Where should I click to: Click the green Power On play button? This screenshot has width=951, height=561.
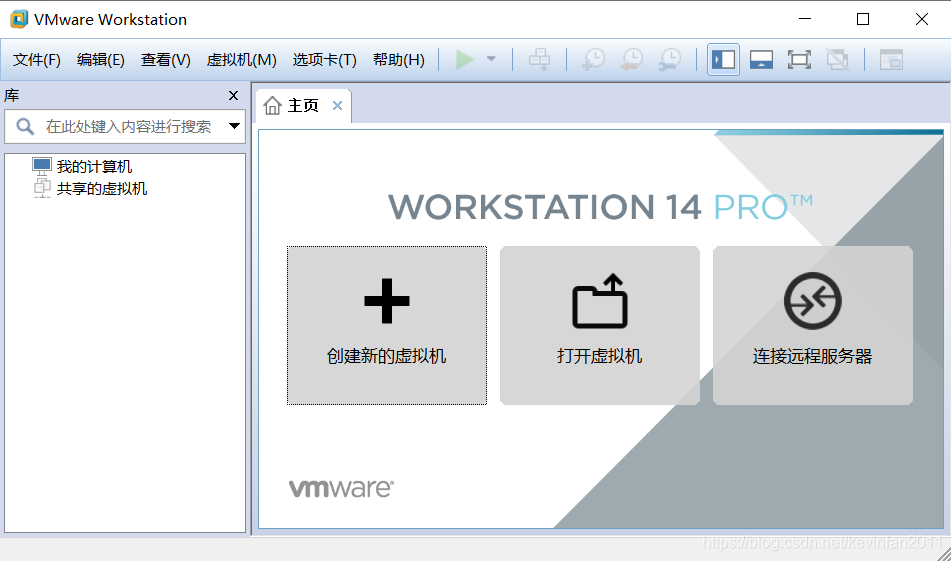pyautogui.click(x=465, y=59)
